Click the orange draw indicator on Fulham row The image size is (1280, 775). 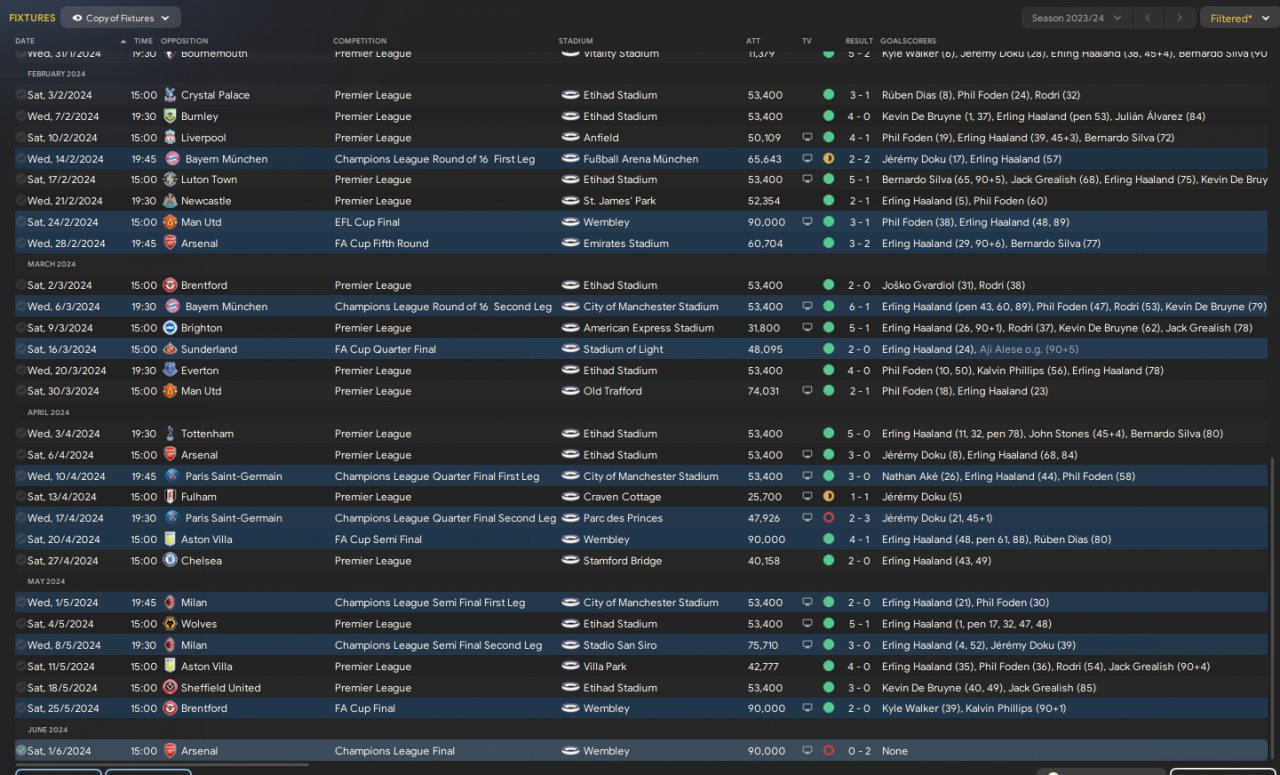pos(828,497)
